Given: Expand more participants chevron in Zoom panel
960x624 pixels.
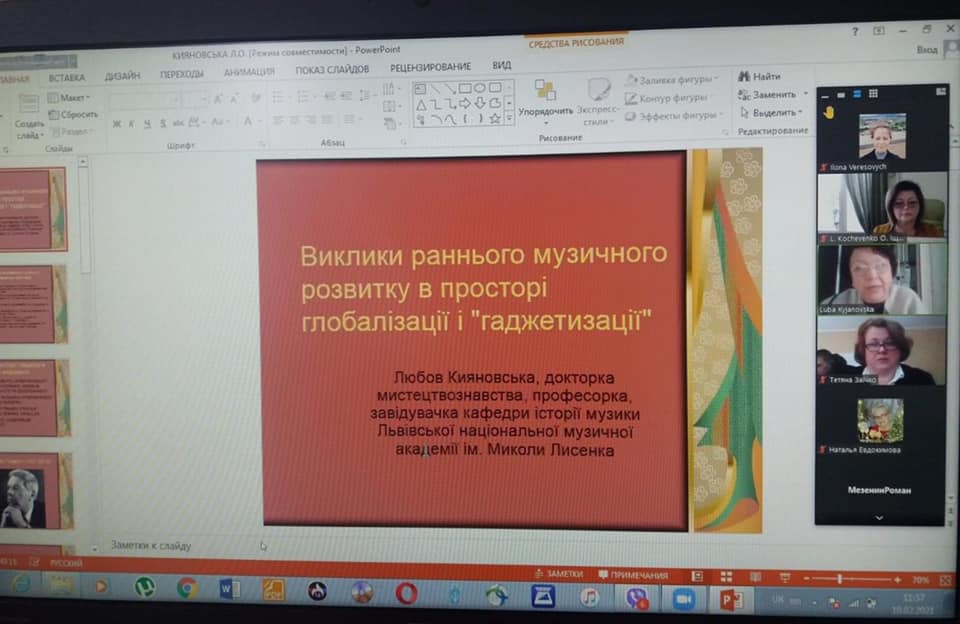Looking at the screenshot, I should pyautogui.click(x=879, y=518).
